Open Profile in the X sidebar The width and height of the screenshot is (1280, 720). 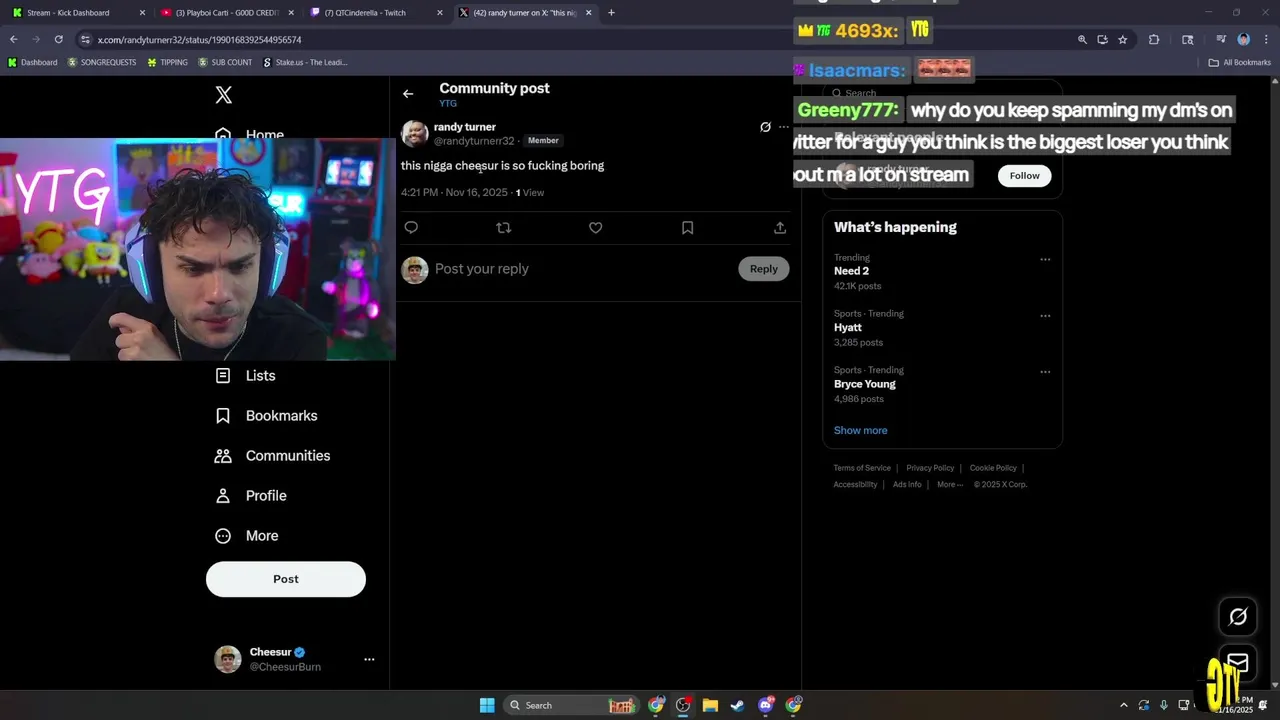[251, 496]
